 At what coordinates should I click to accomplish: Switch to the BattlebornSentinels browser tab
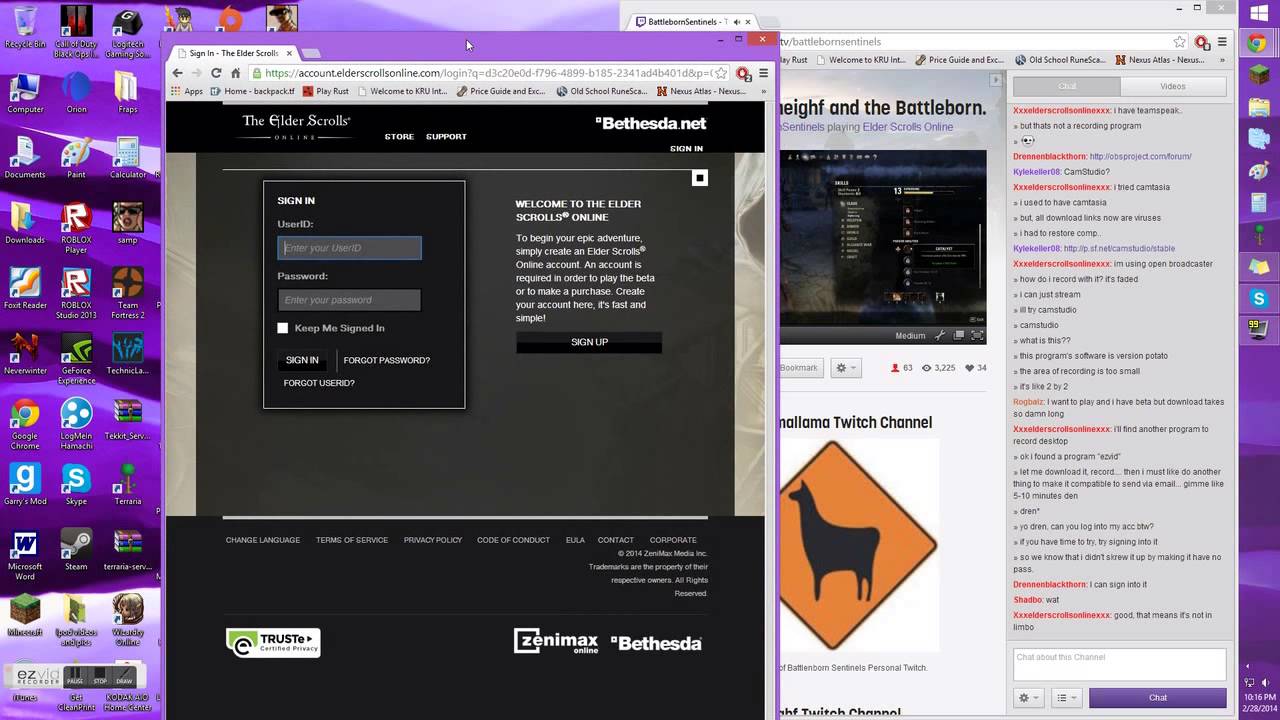[x=691, y=22]
